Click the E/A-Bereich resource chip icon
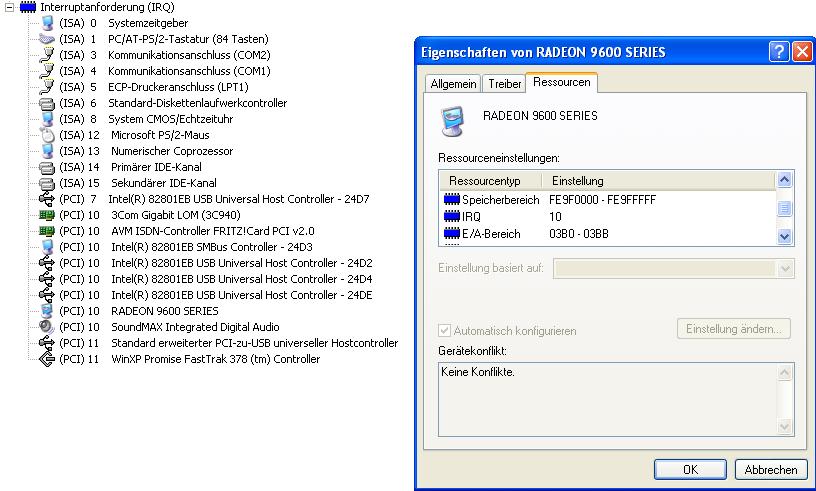This screenshot has height=491, width=816. pos(452,234)
